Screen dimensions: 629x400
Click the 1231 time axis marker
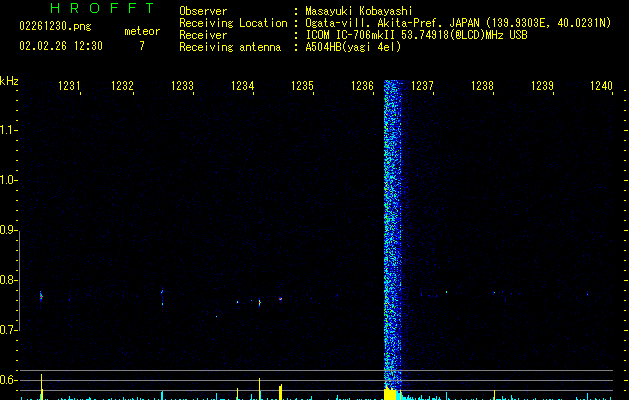pos(69,85)
